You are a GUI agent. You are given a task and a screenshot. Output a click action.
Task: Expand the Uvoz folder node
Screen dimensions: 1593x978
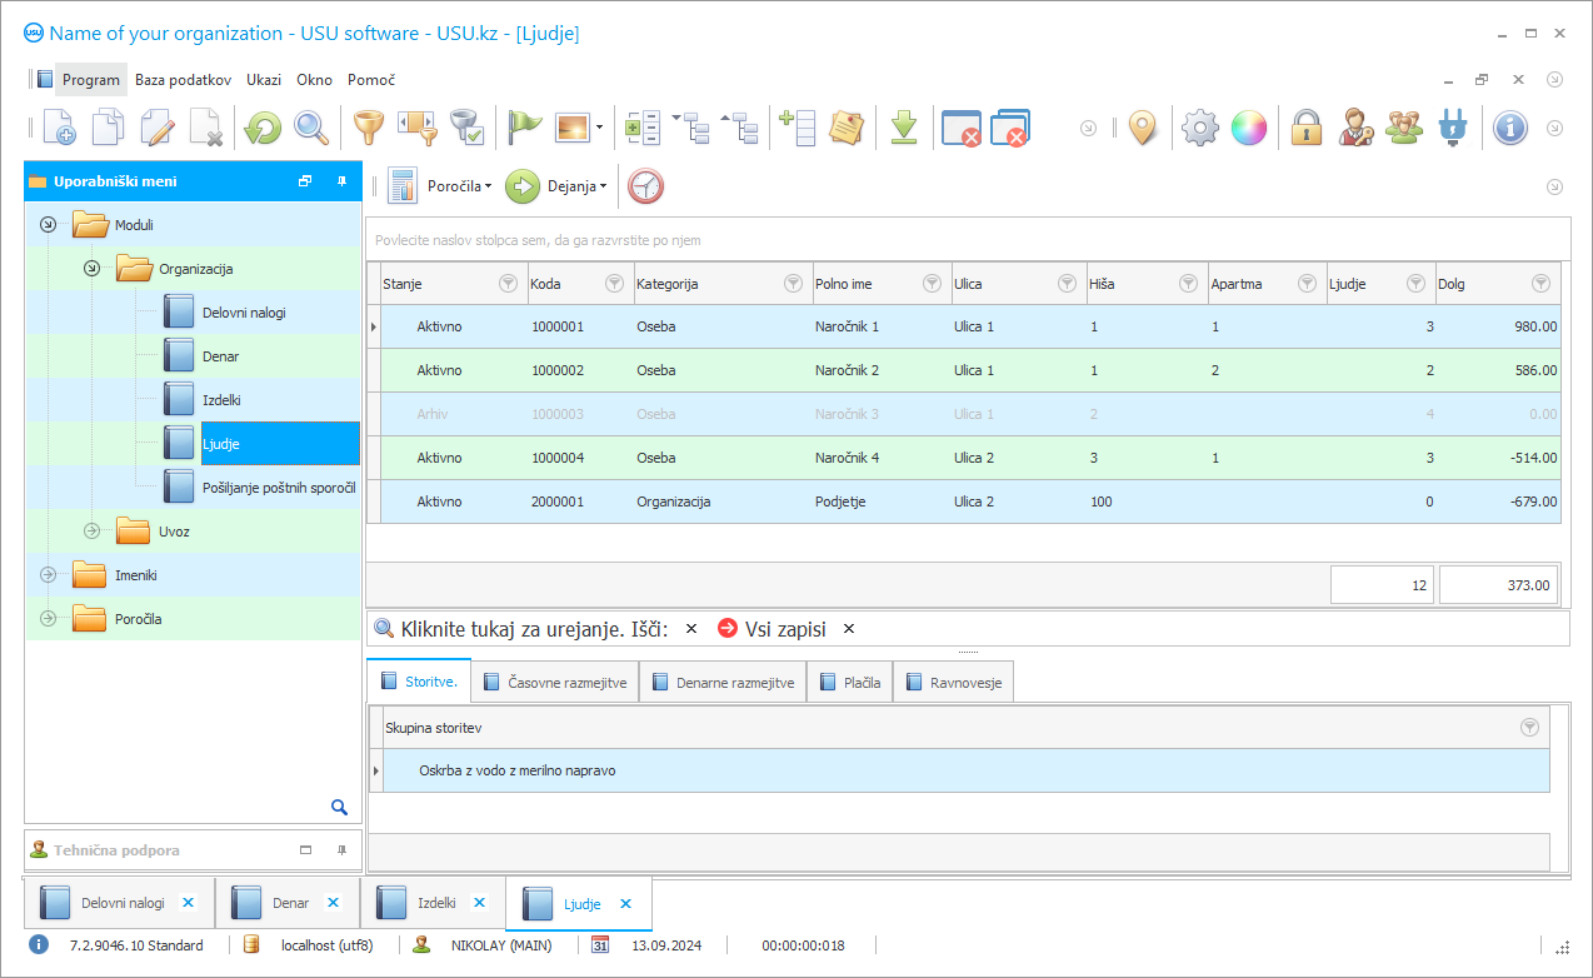92,531
